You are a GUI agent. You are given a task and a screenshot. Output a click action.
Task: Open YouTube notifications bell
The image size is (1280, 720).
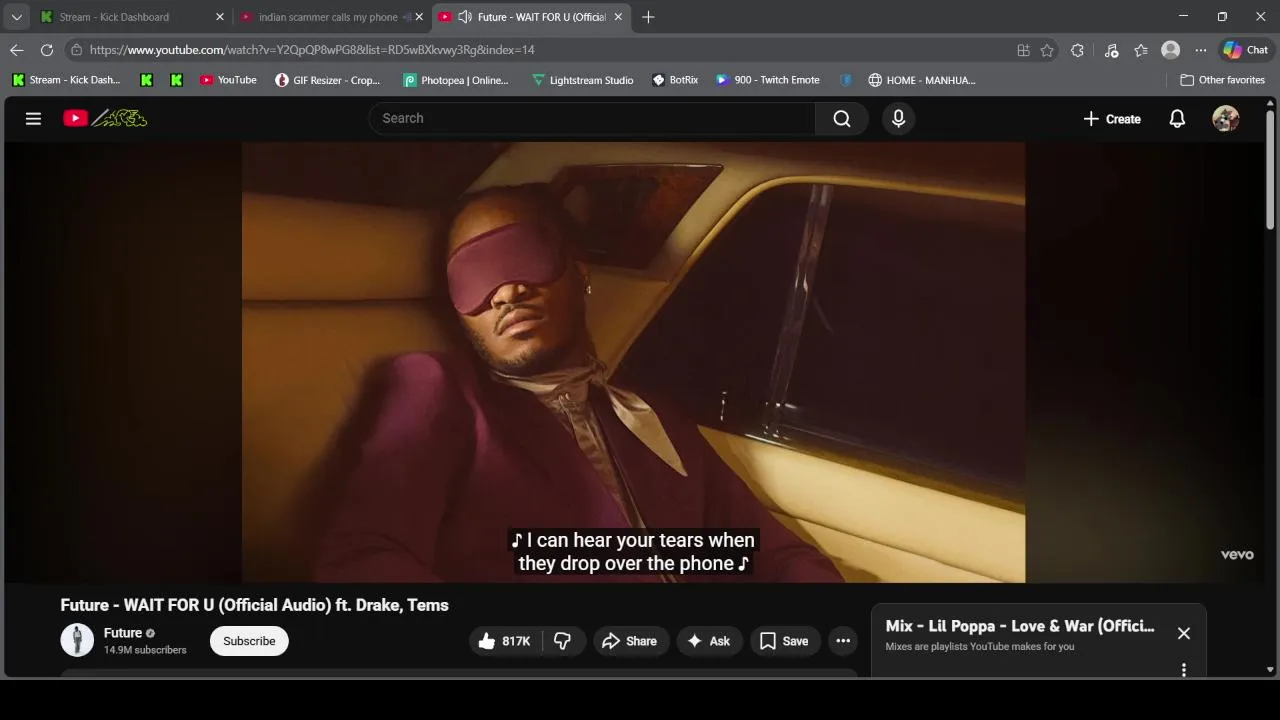coord(1177,118)
